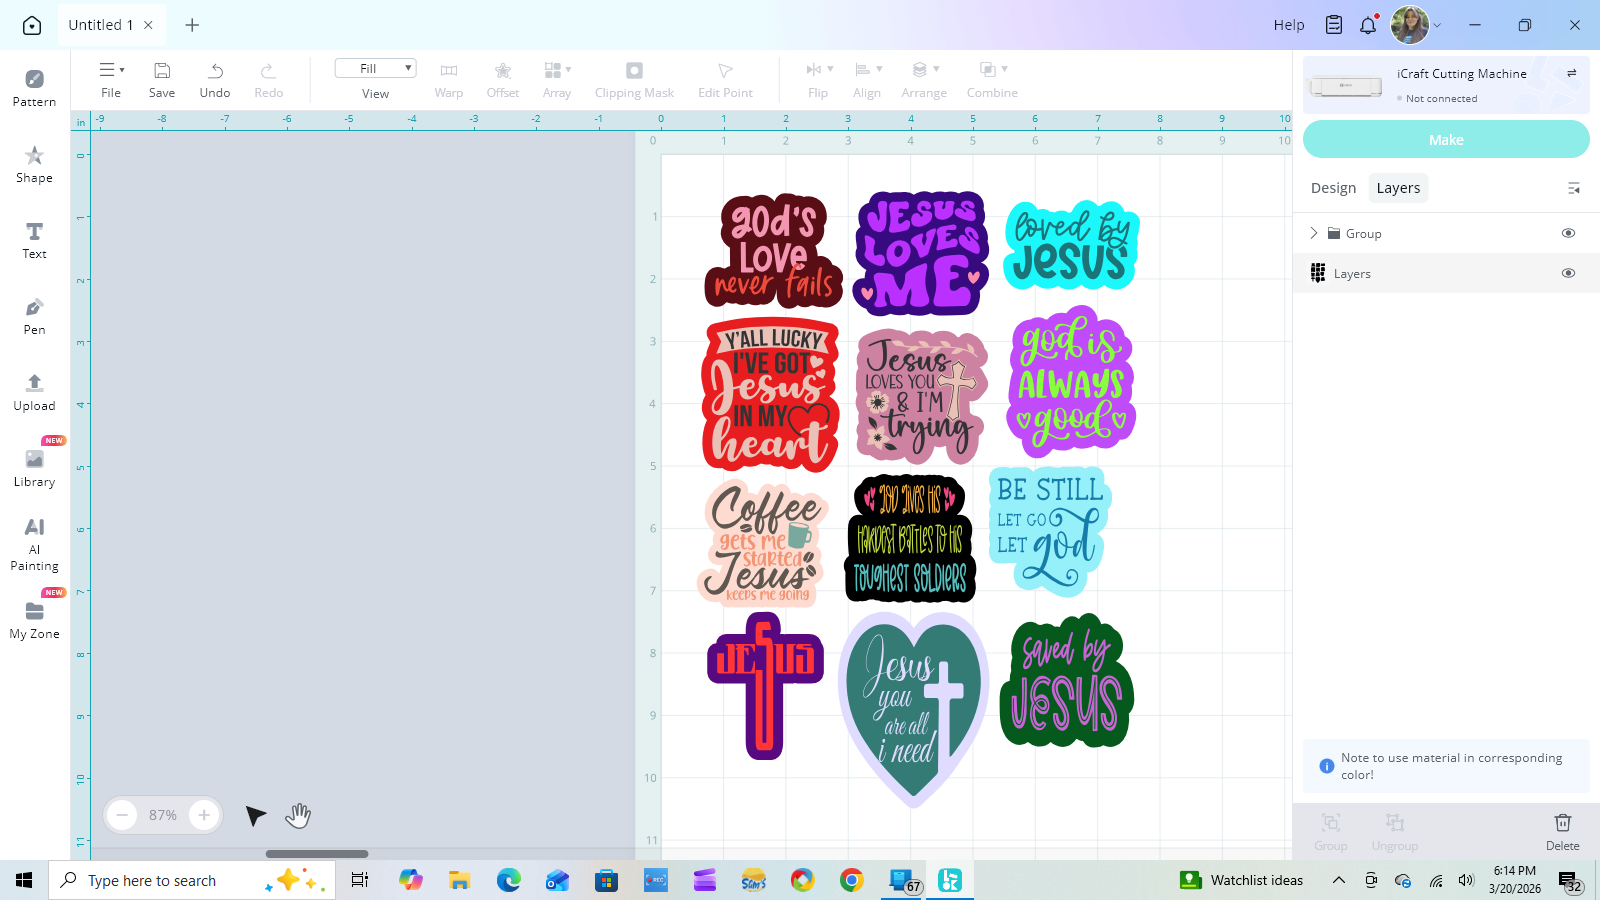Open the File menu dropdown
This screenshot has width=1600, height=900.
point(111,71)
